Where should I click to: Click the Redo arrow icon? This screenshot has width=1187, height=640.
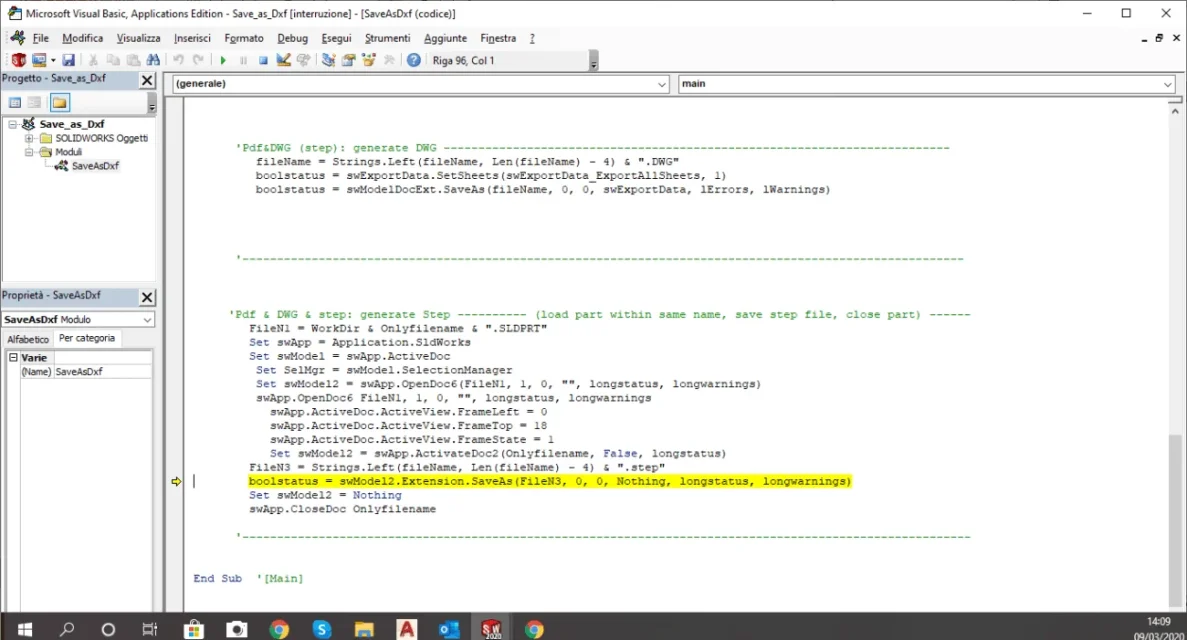pos(198,60)
